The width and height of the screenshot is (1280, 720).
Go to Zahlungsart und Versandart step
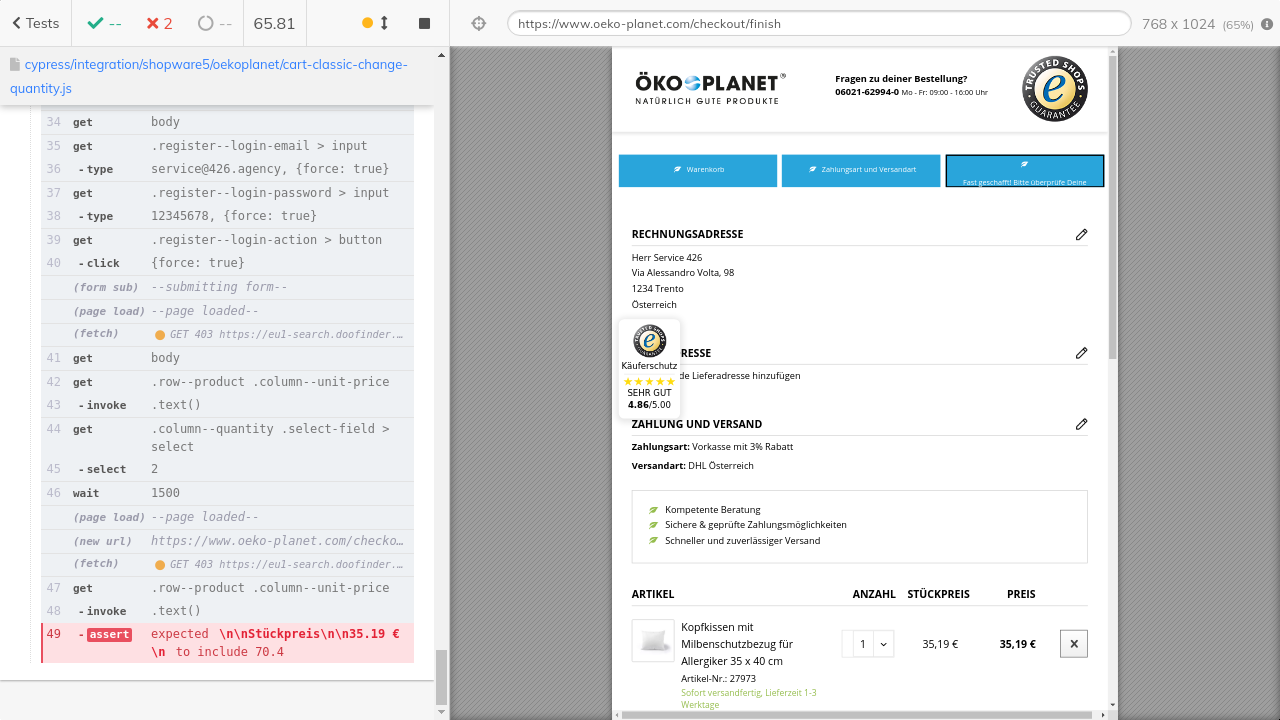point(861,170)
